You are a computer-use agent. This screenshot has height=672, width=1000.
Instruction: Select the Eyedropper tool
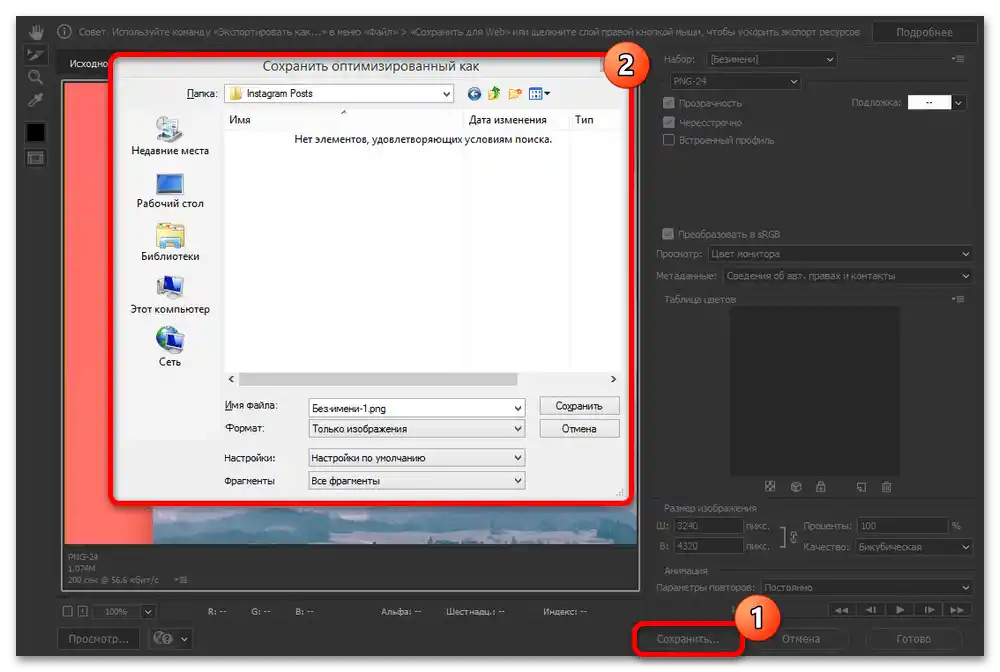coord(36,100)
